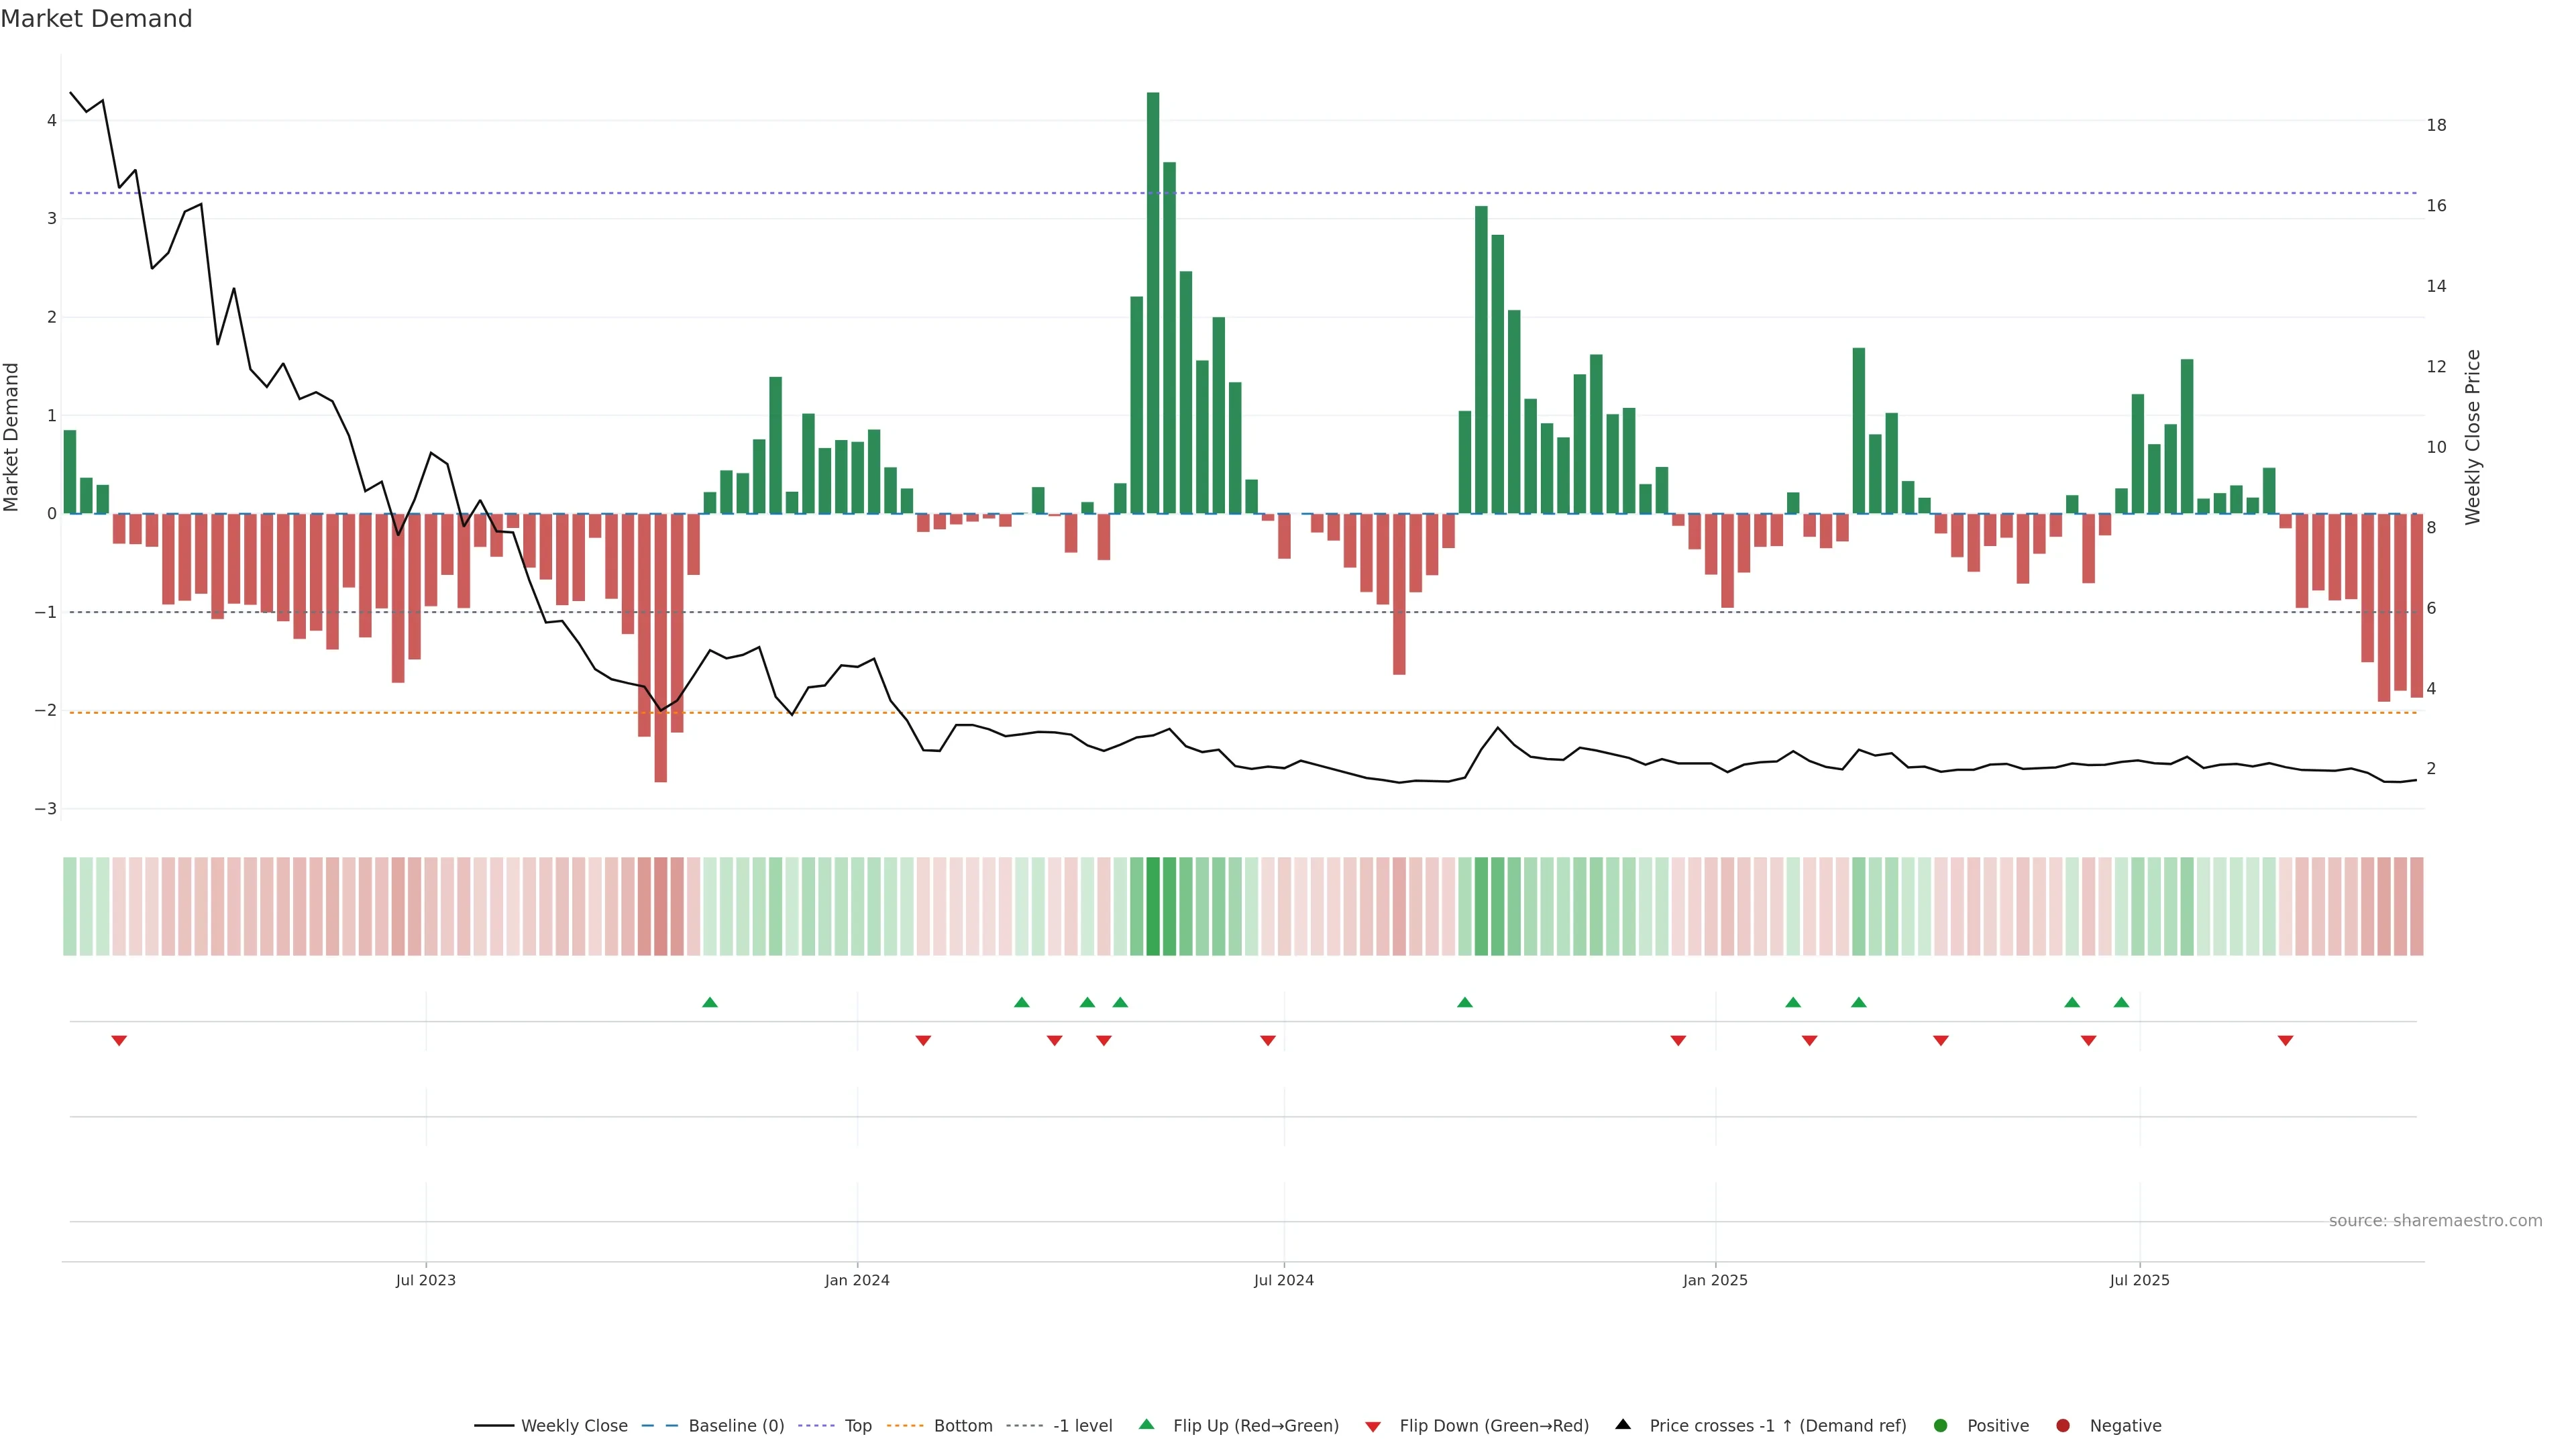
Task: Click the leftmost red flip-down triangle marker
Action: click(119, 1041)
